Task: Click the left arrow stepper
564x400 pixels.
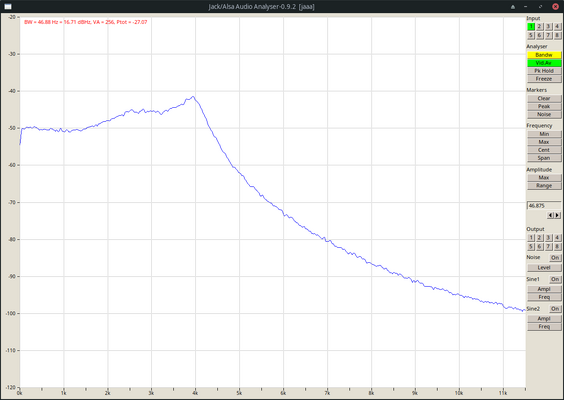Action: tap(550, 215)
